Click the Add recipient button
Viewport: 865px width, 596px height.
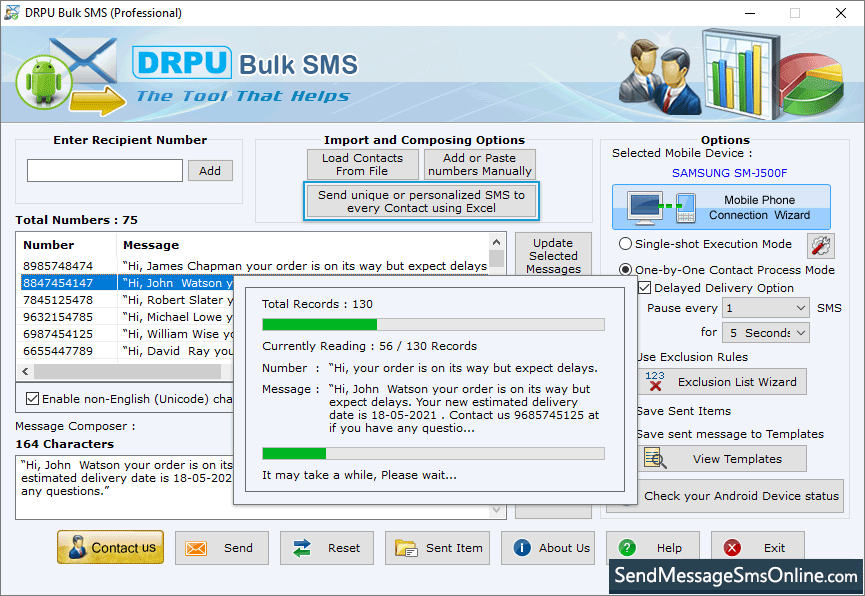(210, 171)
